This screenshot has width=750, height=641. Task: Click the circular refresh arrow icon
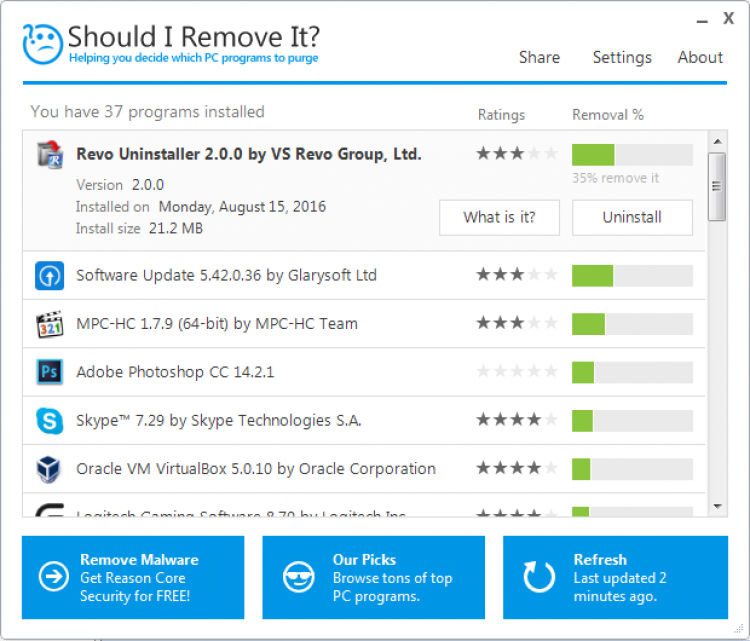pyautogui.click(x=539, y=576)
